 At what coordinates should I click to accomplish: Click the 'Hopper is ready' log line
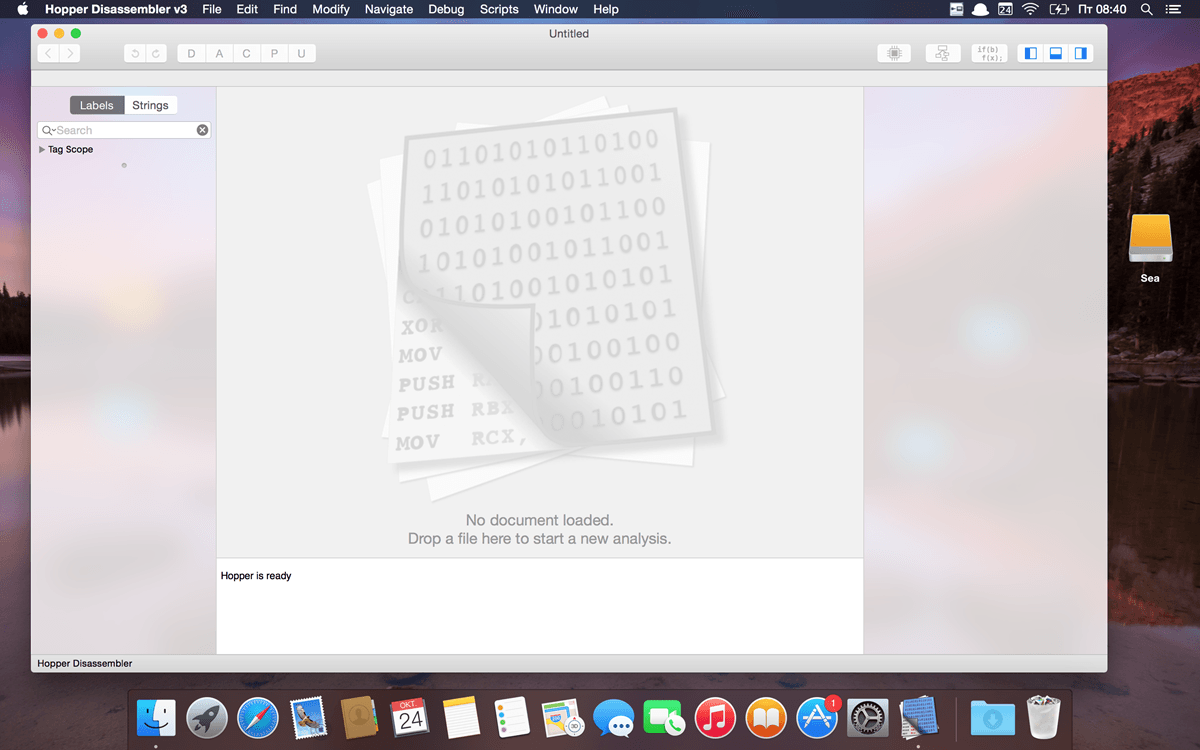click(x=256, y=576)
